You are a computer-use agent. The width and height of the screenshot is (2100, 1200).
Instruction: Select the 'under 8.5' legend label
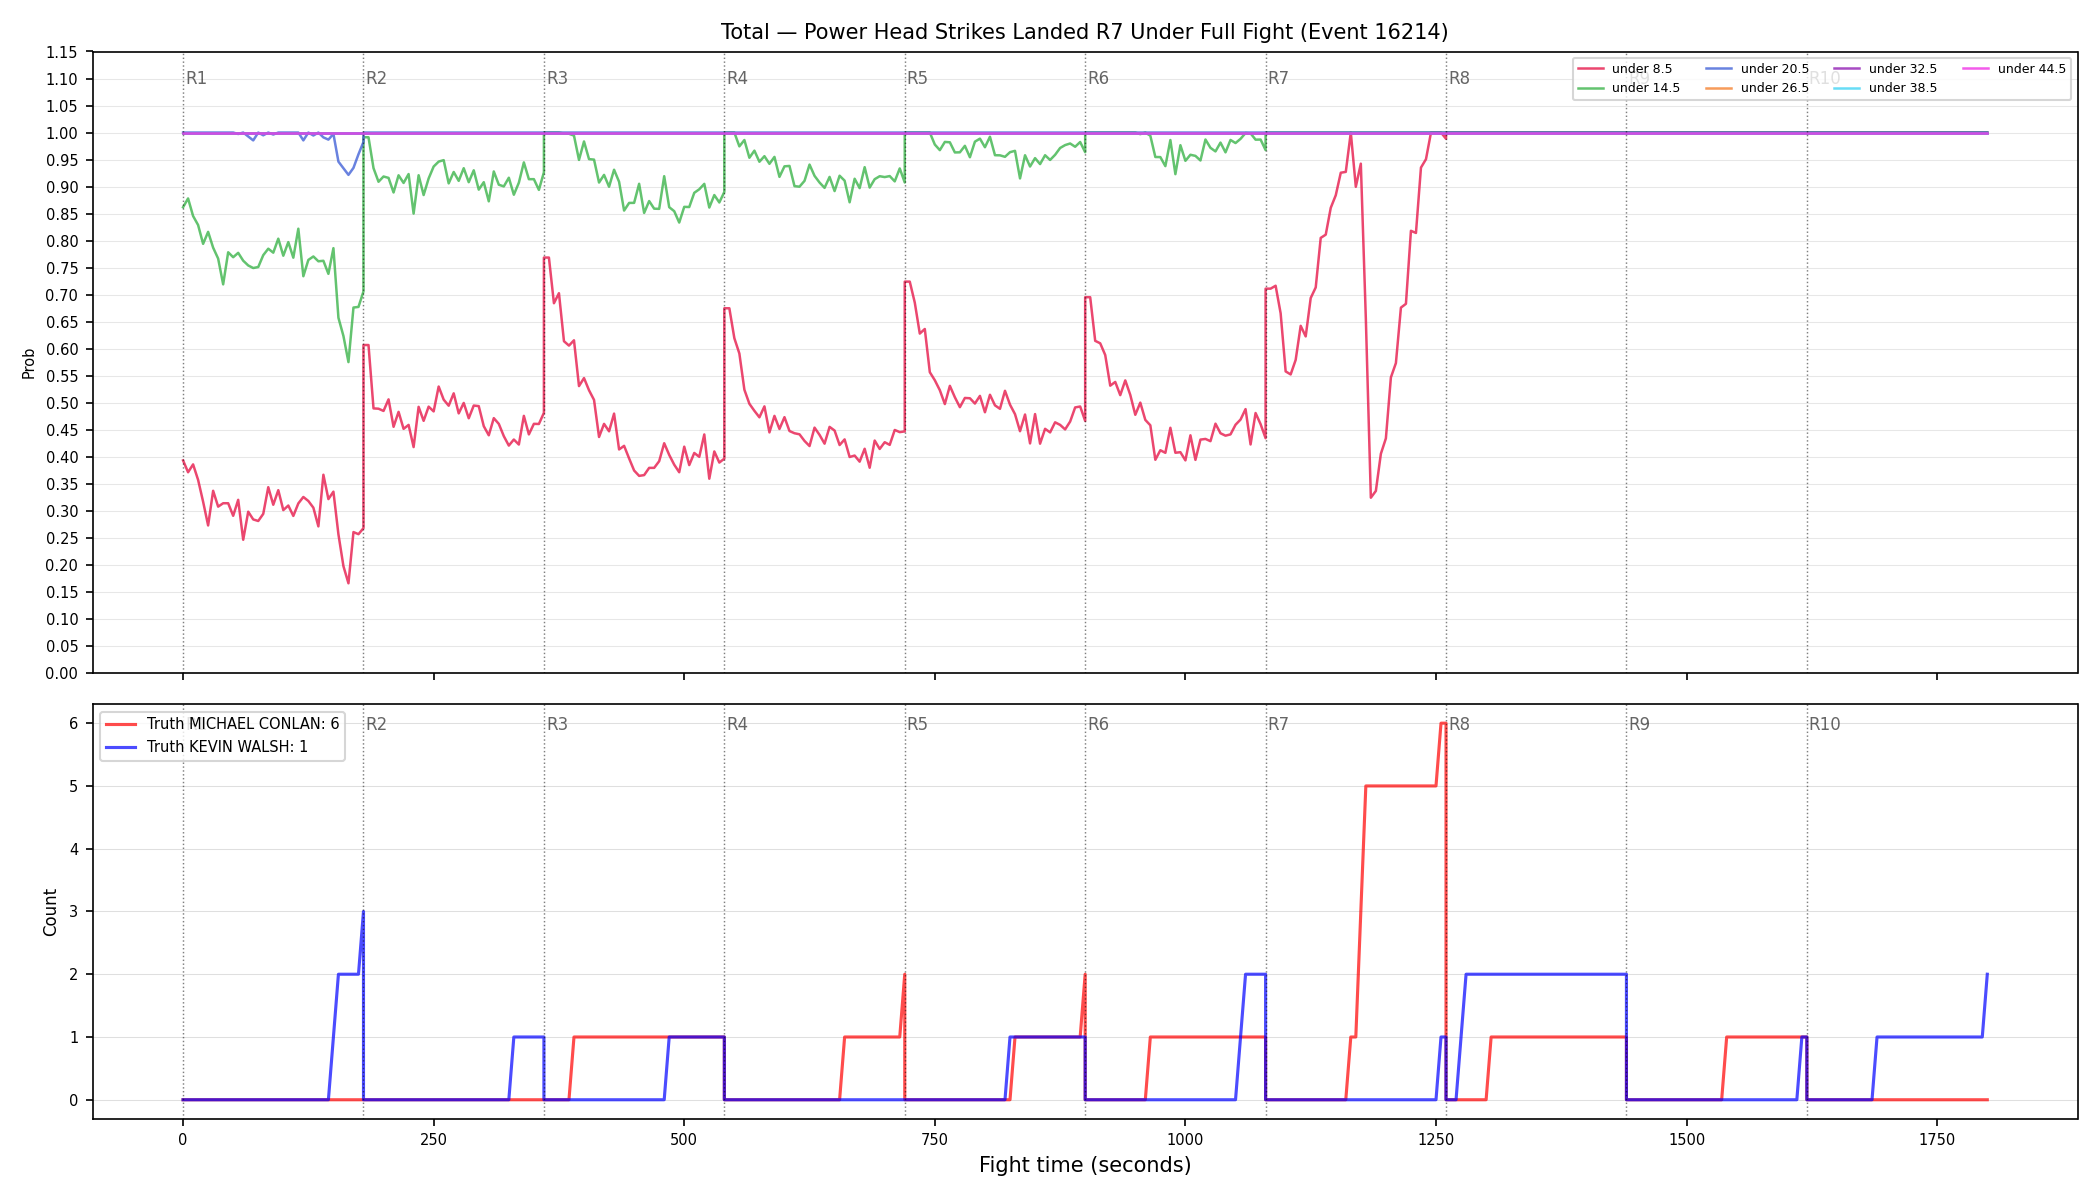(1642, 69)
